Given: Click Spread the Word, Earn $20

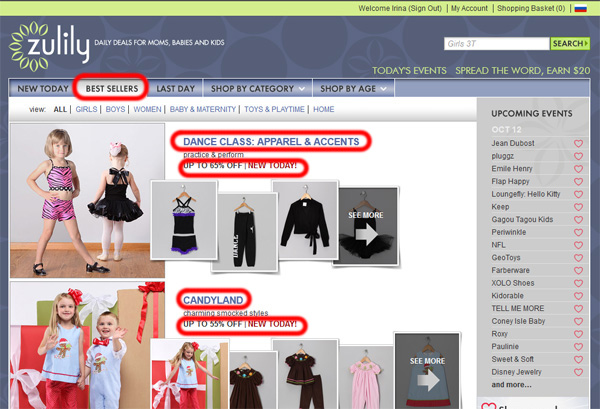Looking at the screenshot, I should coord(523,71).
